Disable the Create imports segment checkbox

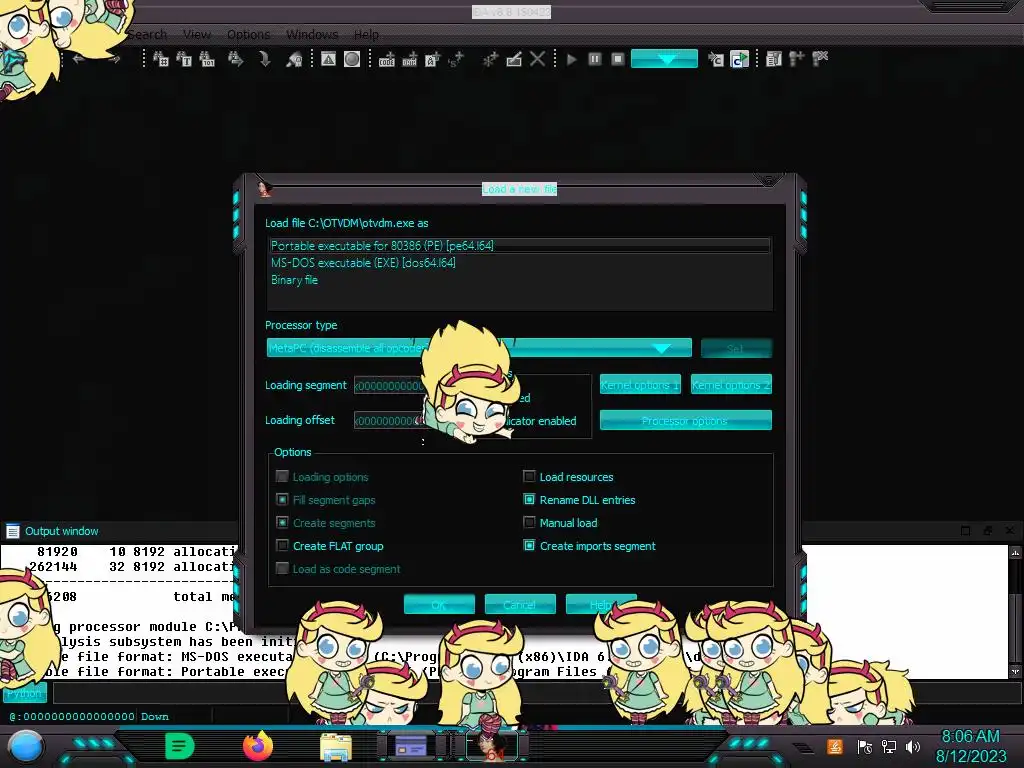(529, 545)
